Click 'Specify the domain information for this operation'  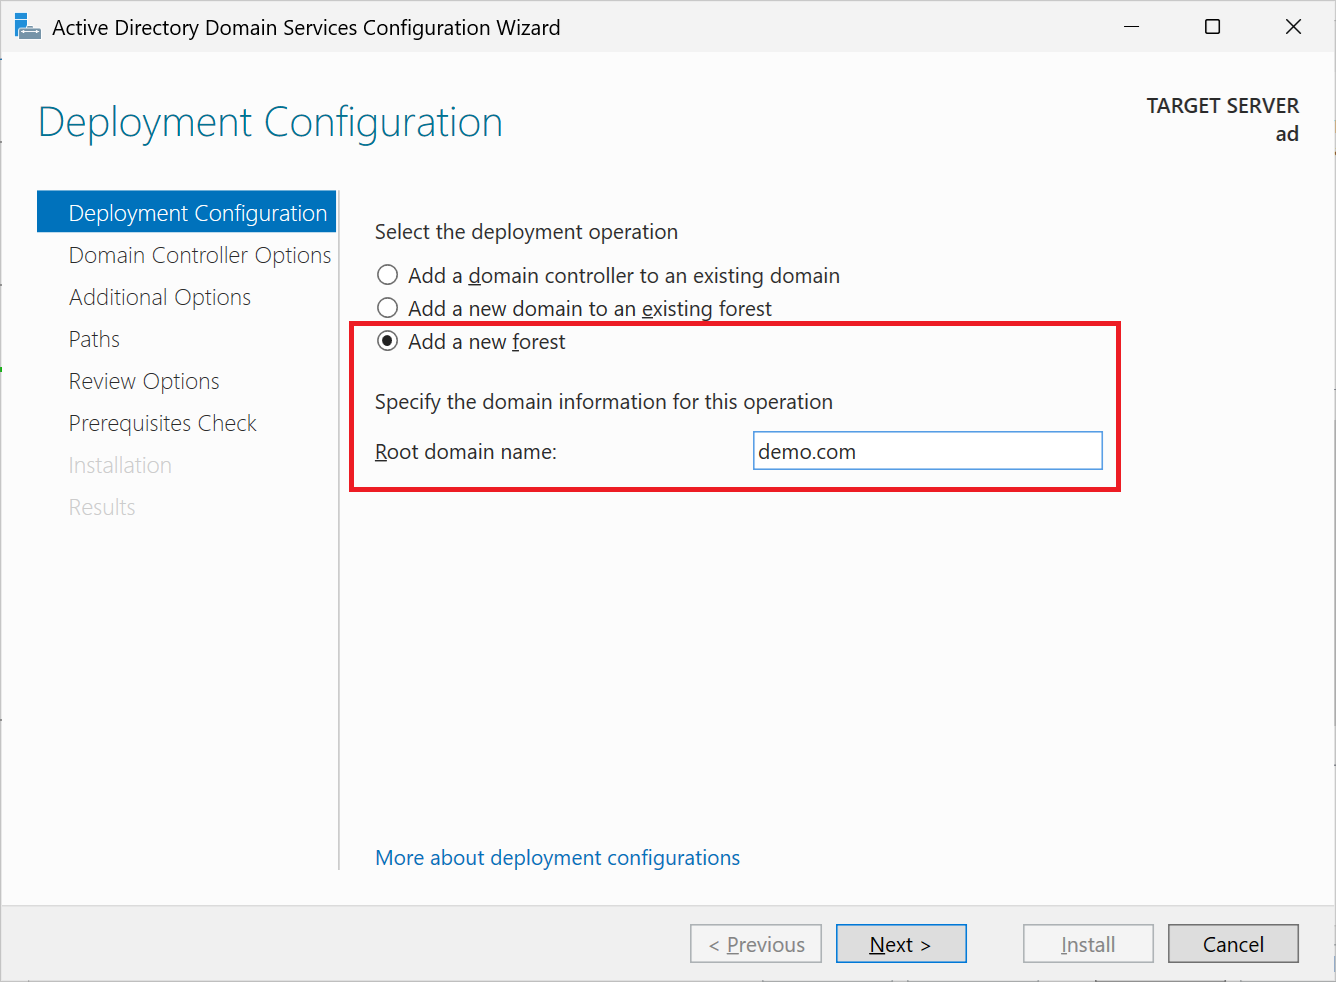click(x=604, y=402)
